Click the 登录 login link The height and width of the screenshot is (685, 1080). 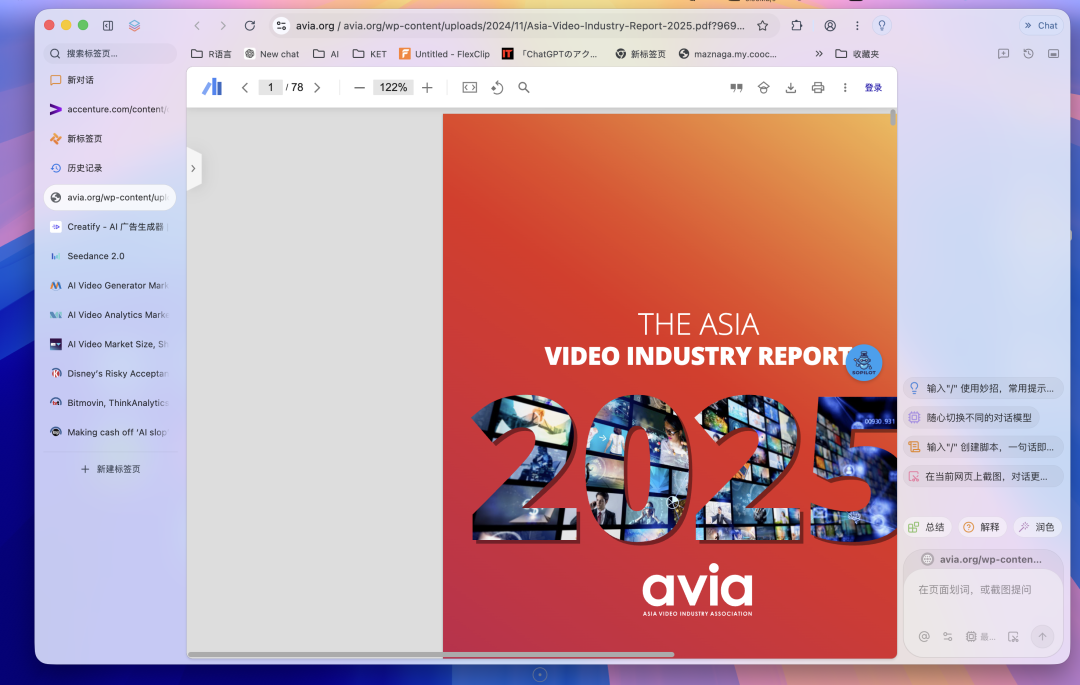pyautogui.click(x=873, y=87)
